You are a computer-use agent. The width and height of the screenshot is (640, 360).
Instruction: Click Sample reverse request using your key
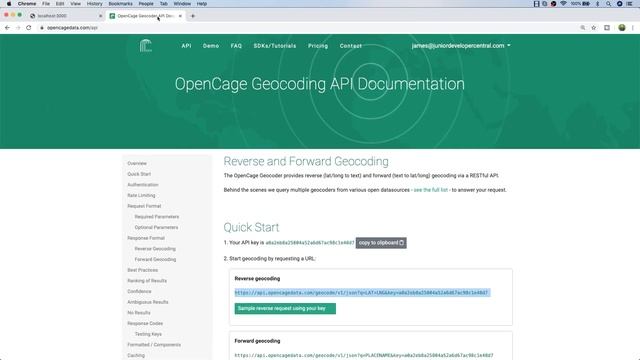click(285, 309)
